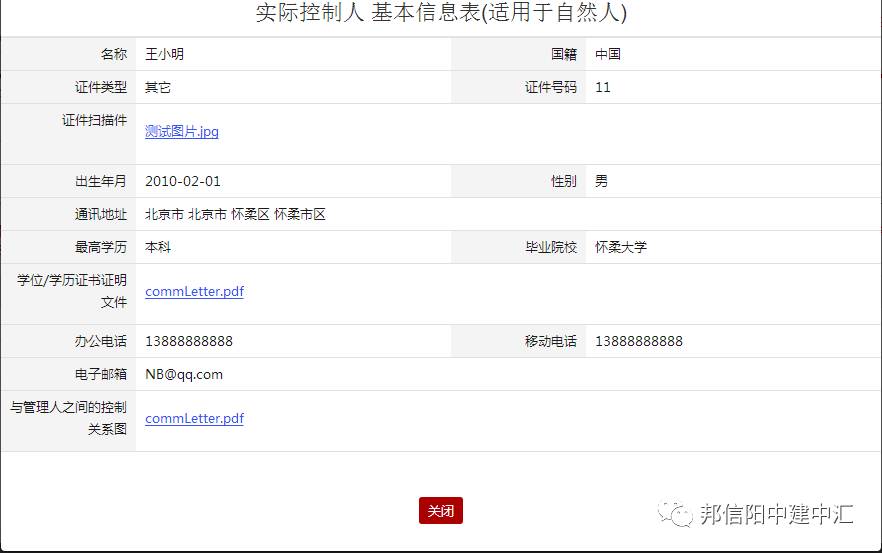
Task: Click the ID number value 11
Action: [602, 87]
